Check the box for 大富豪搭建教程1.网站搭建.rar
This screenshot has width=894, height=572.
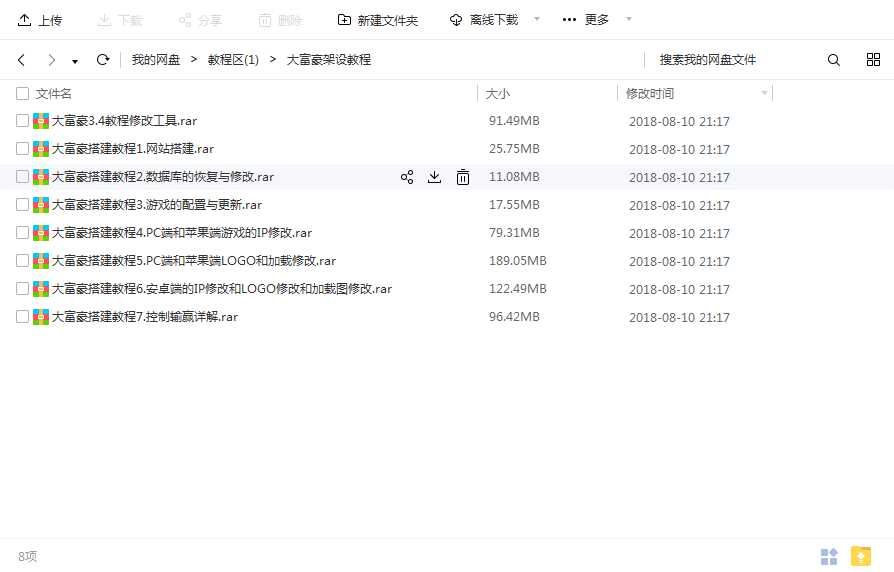click(x=22, y=149)
